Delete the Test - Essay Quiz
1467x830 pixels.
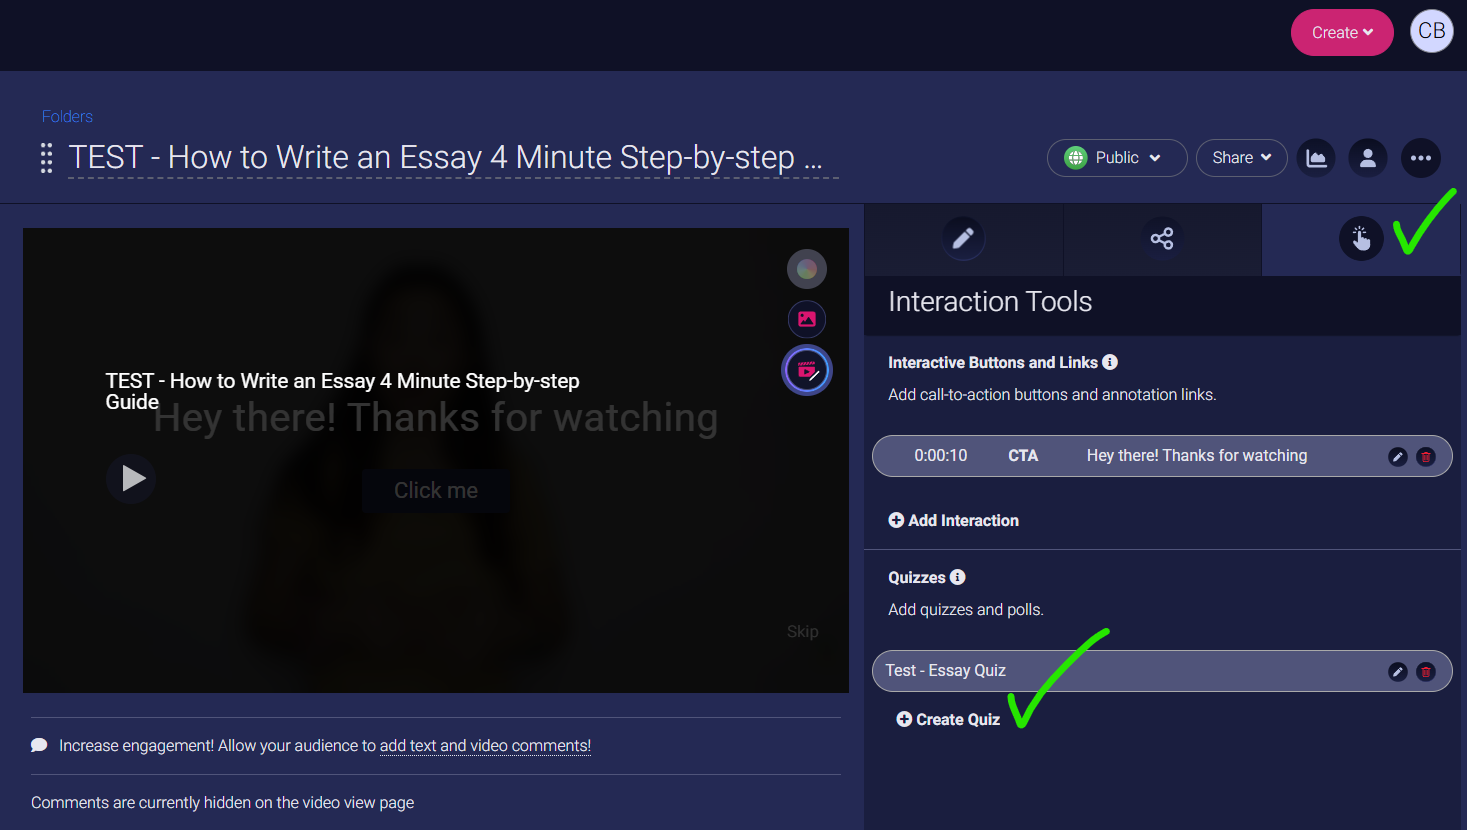(x=1426, y=672)
